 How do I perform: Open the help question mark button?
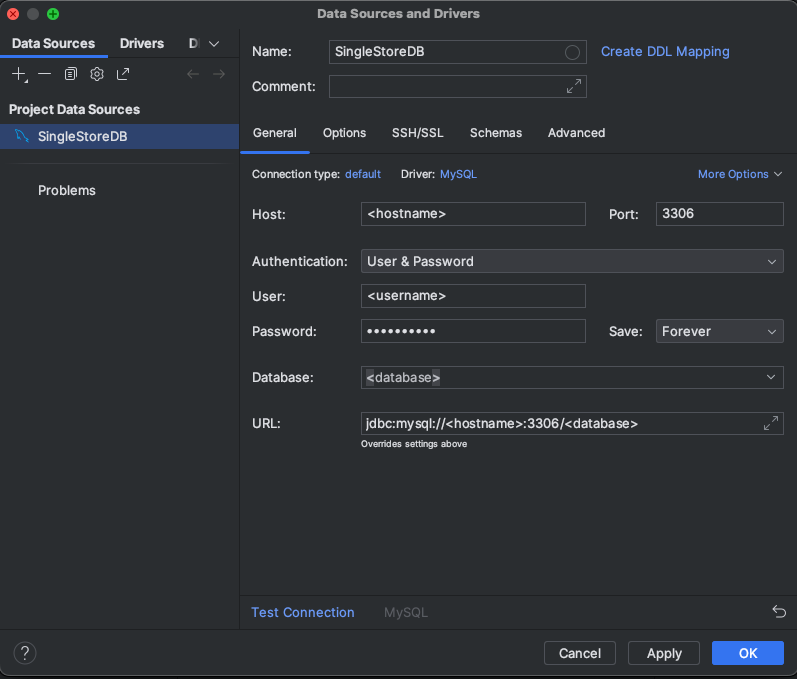point(25,653)
